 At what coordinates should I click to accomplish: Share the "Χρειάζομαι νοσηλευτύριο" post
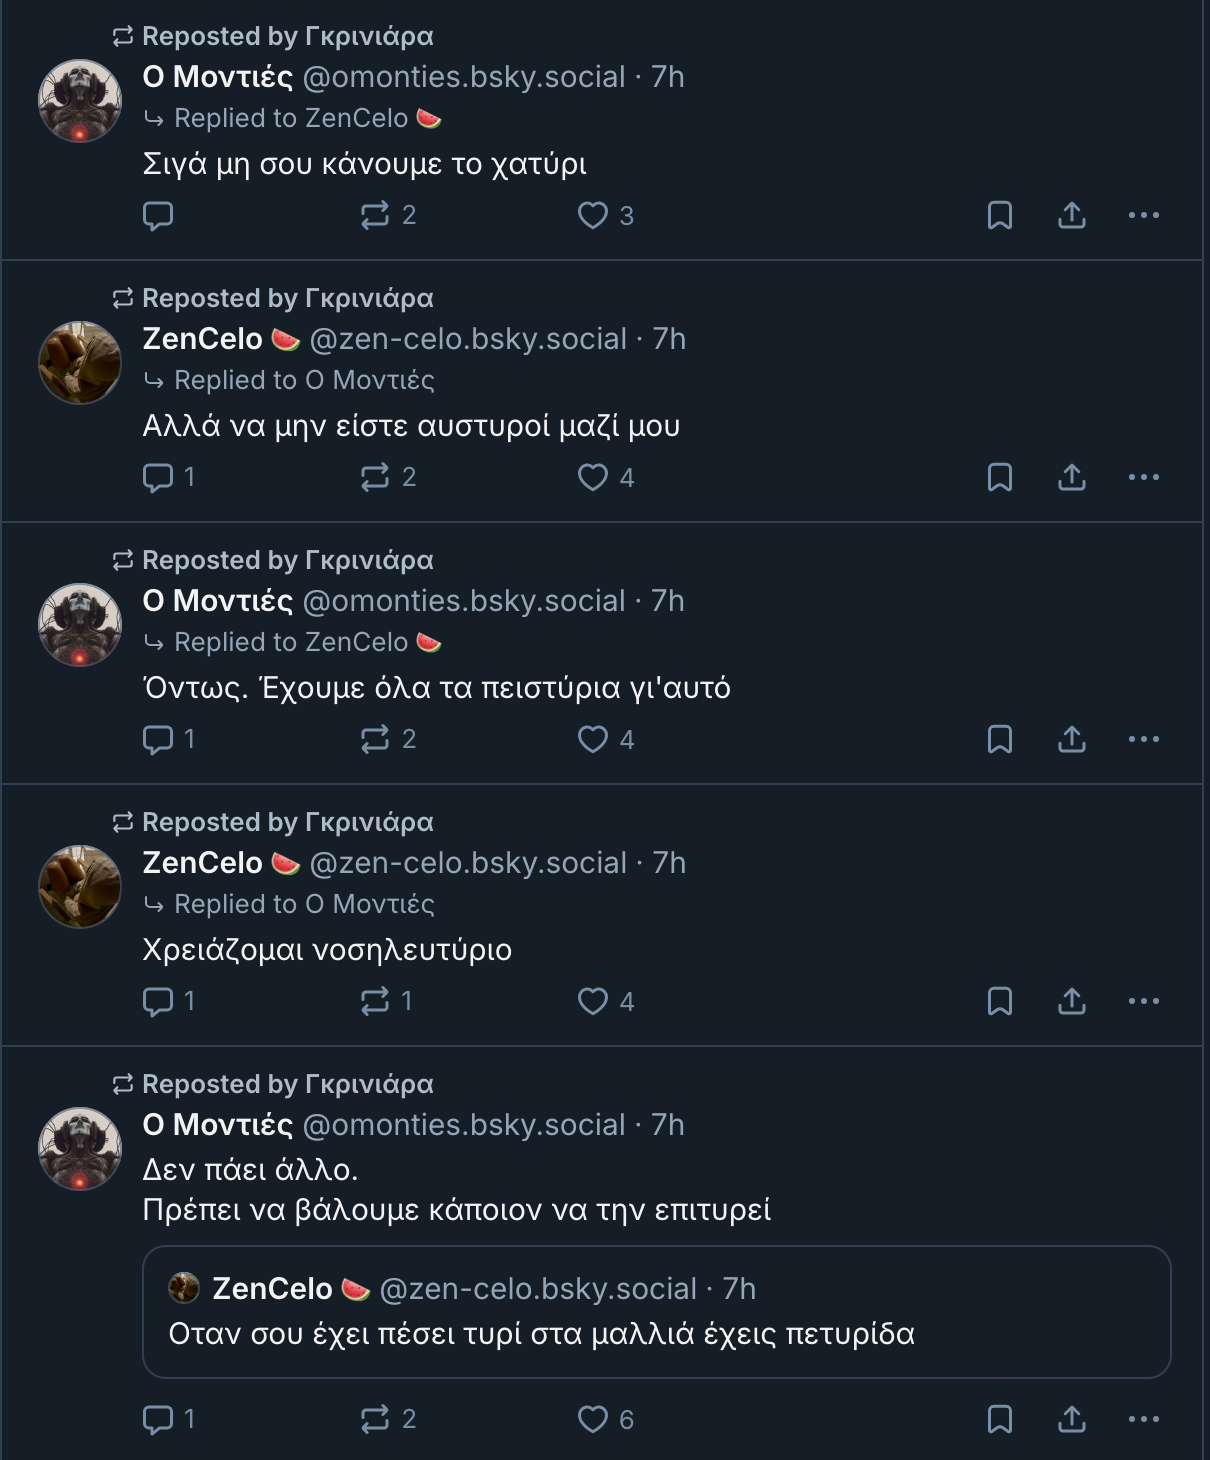pos(1072,1001)
